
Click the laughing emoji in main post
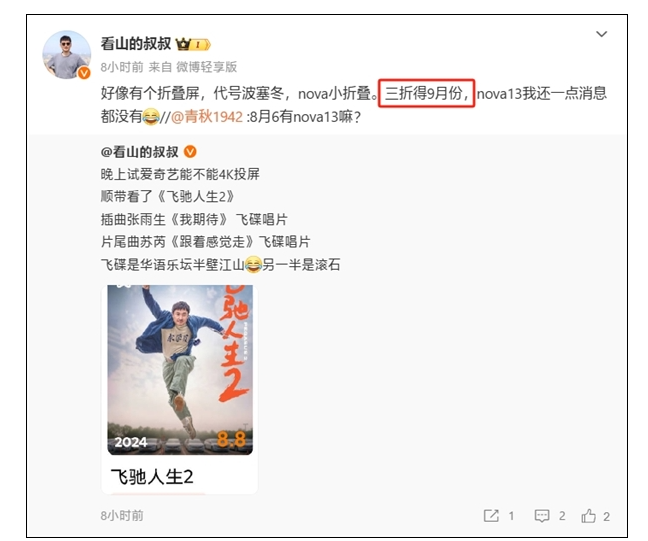point(151,117)
